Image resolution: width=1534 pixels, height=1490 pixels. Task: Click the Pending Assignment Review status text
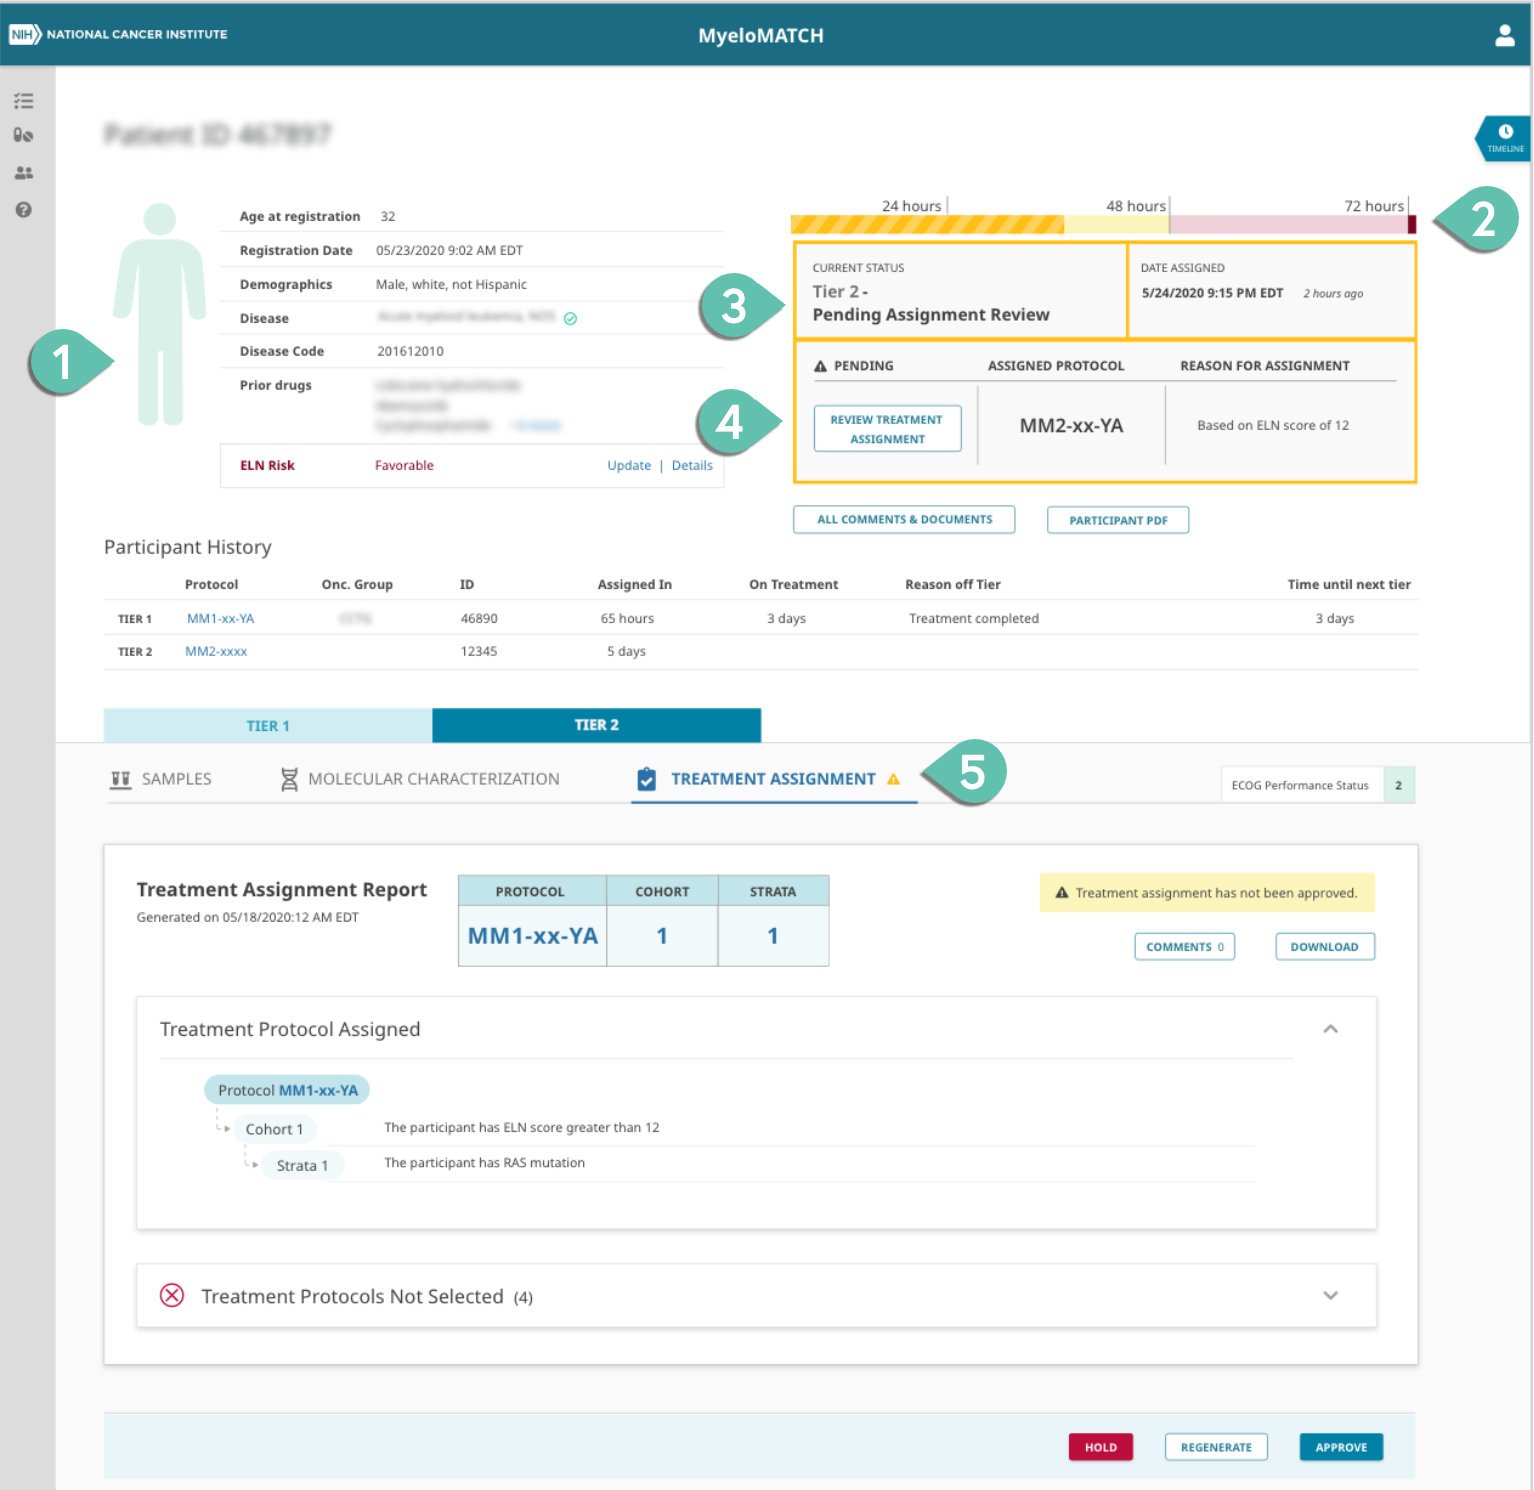click(x=931, y=315)
